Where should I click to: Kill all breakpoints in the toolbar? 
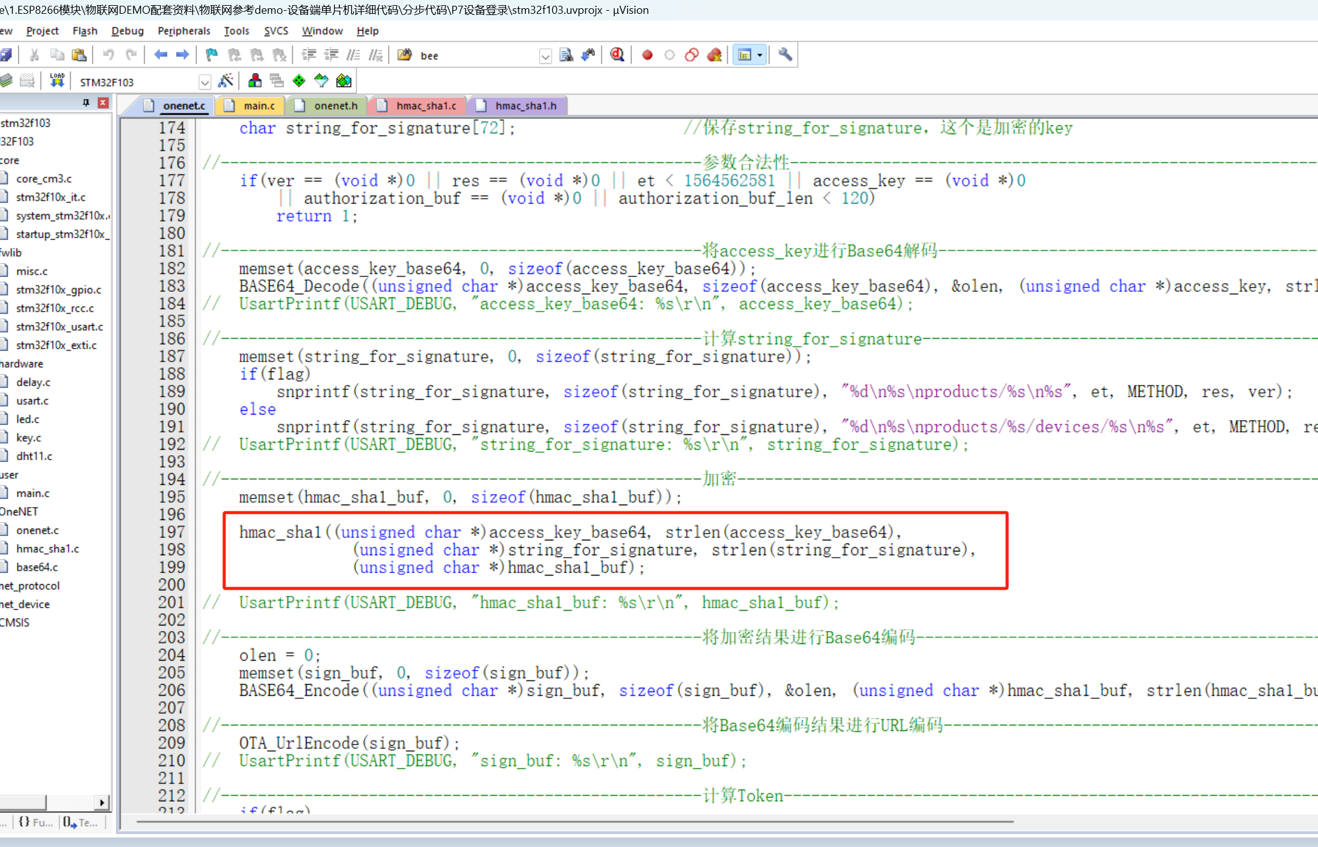[714, 55]
